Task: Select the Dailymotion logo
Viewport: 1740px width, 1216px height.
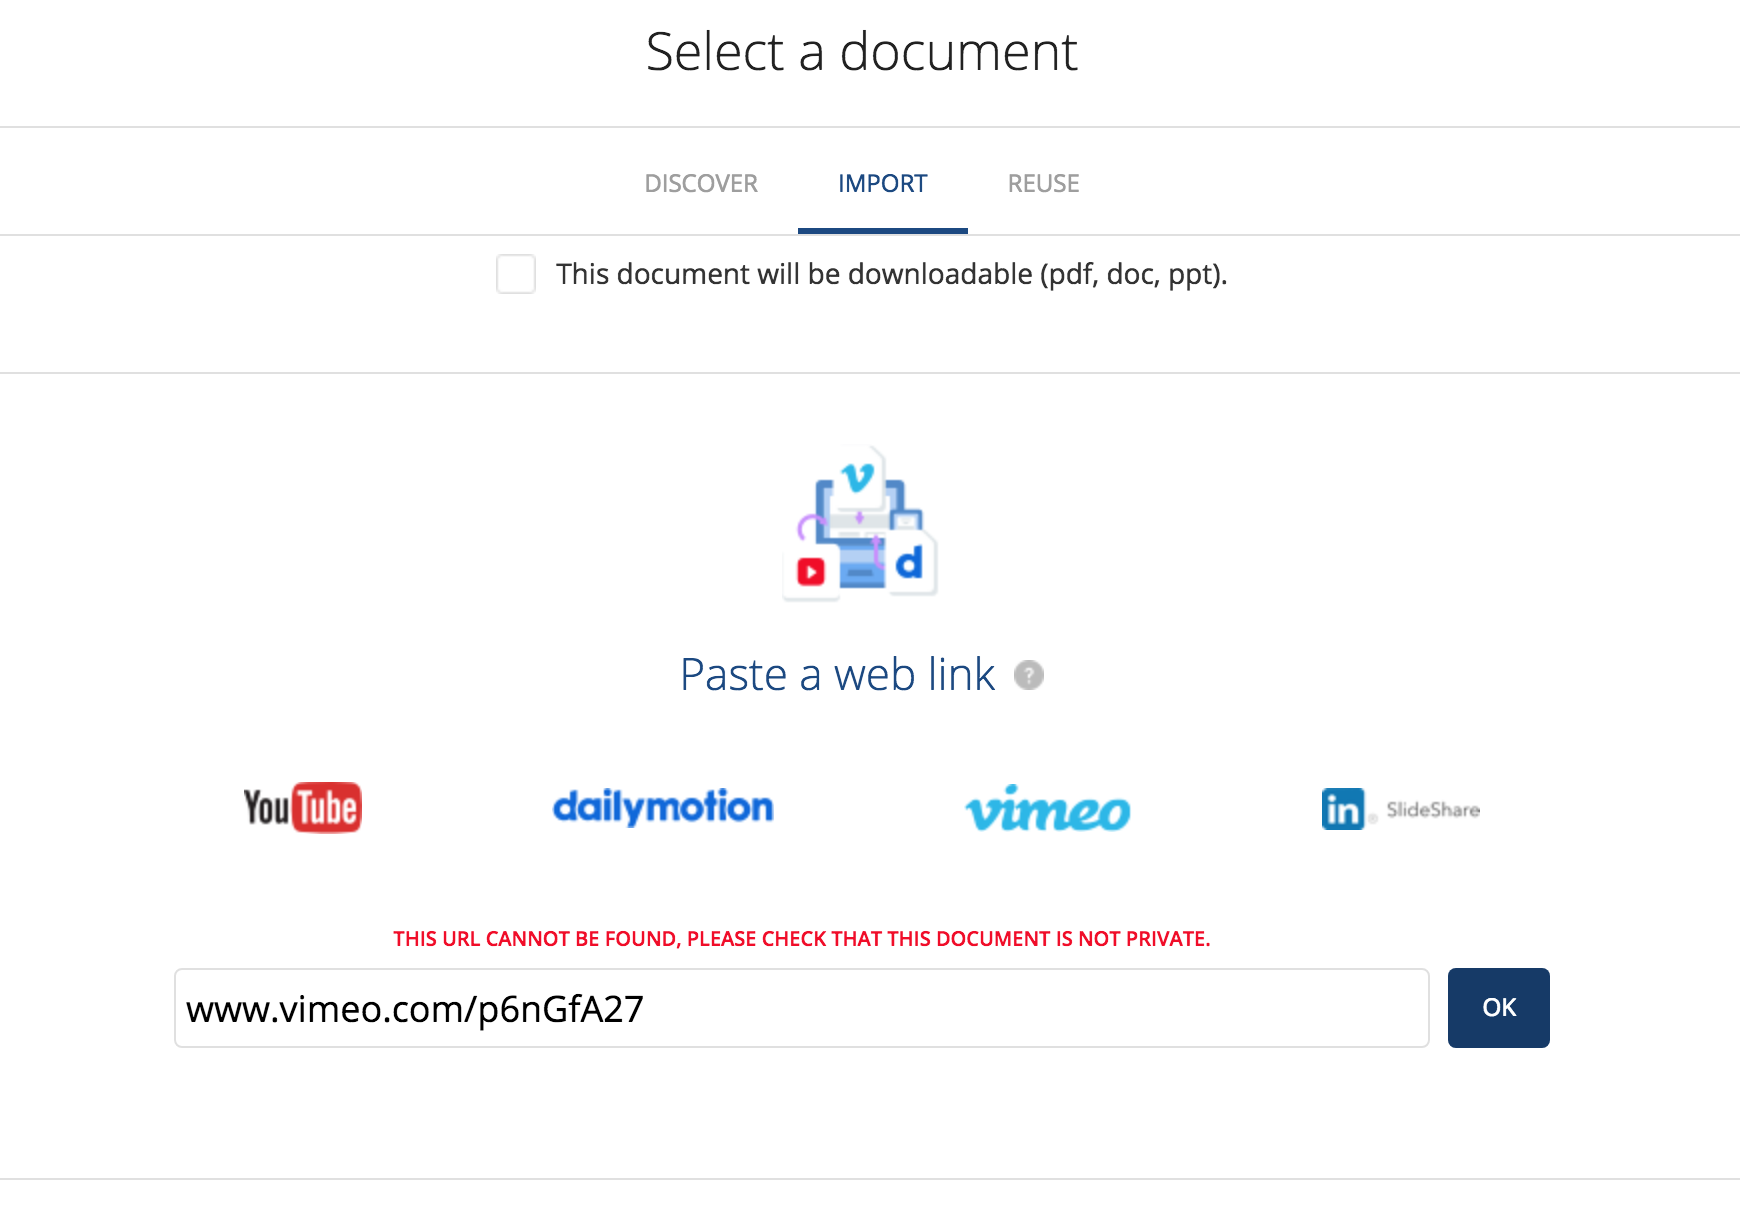Action: point(663,807)
